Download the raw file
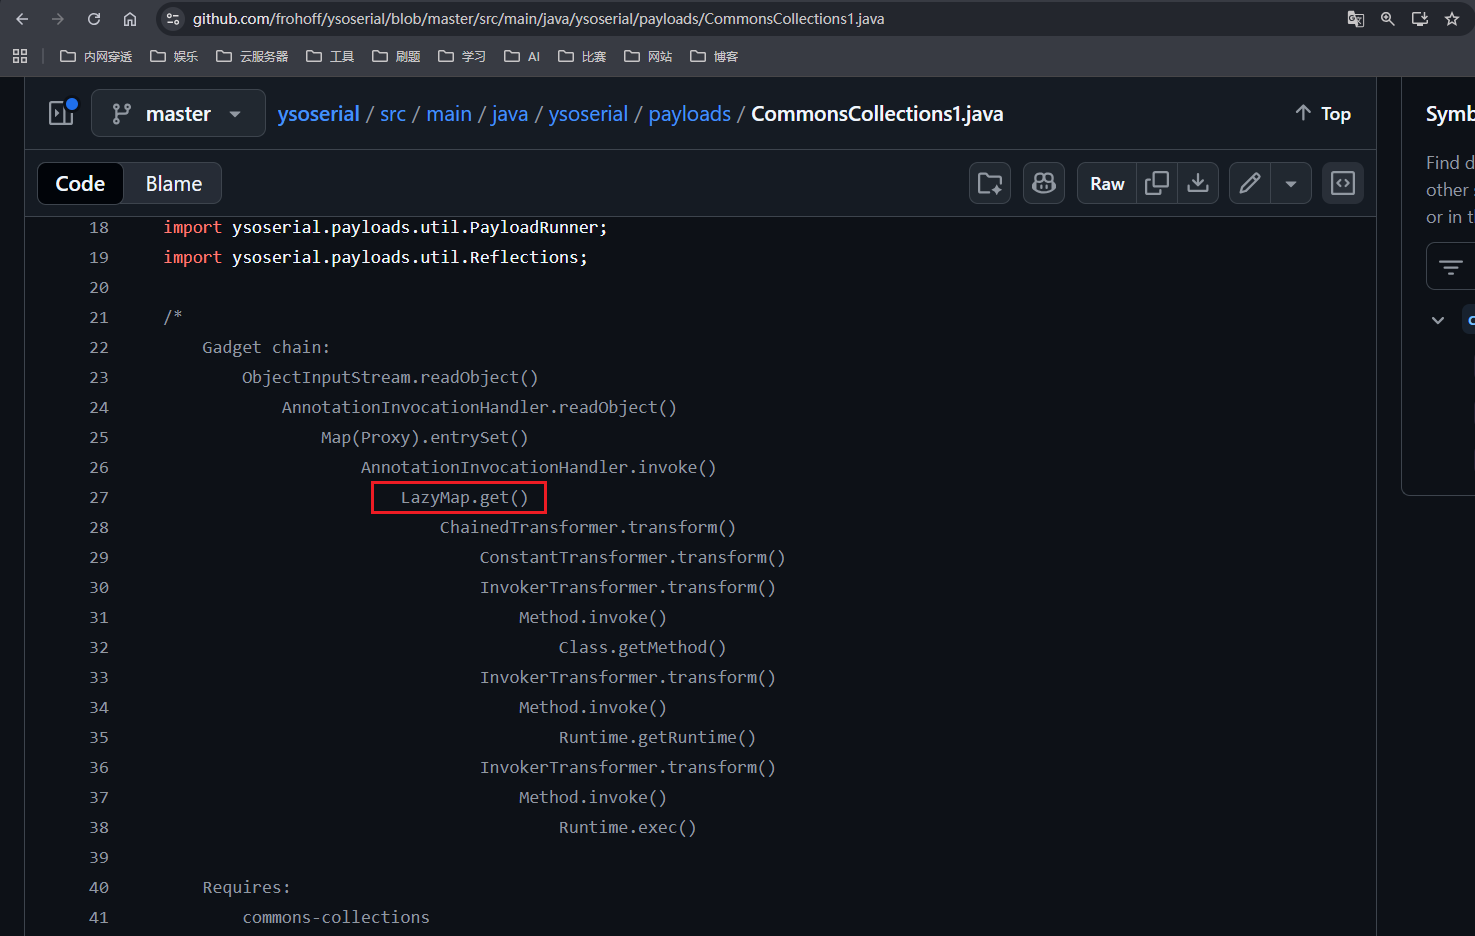1475x936 pixels. click(1198, 183)
